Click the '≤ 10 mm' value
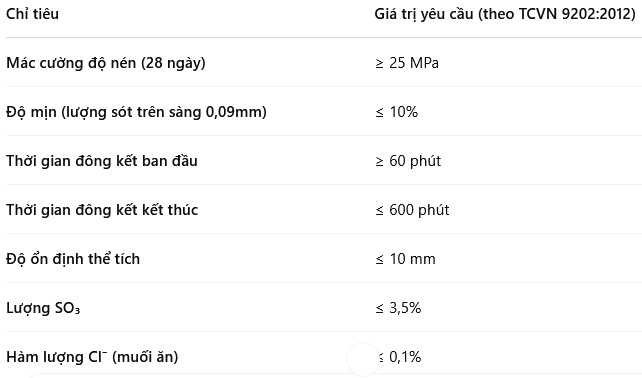The width and height of the screenshot is (642, 378). pos(405,259)
